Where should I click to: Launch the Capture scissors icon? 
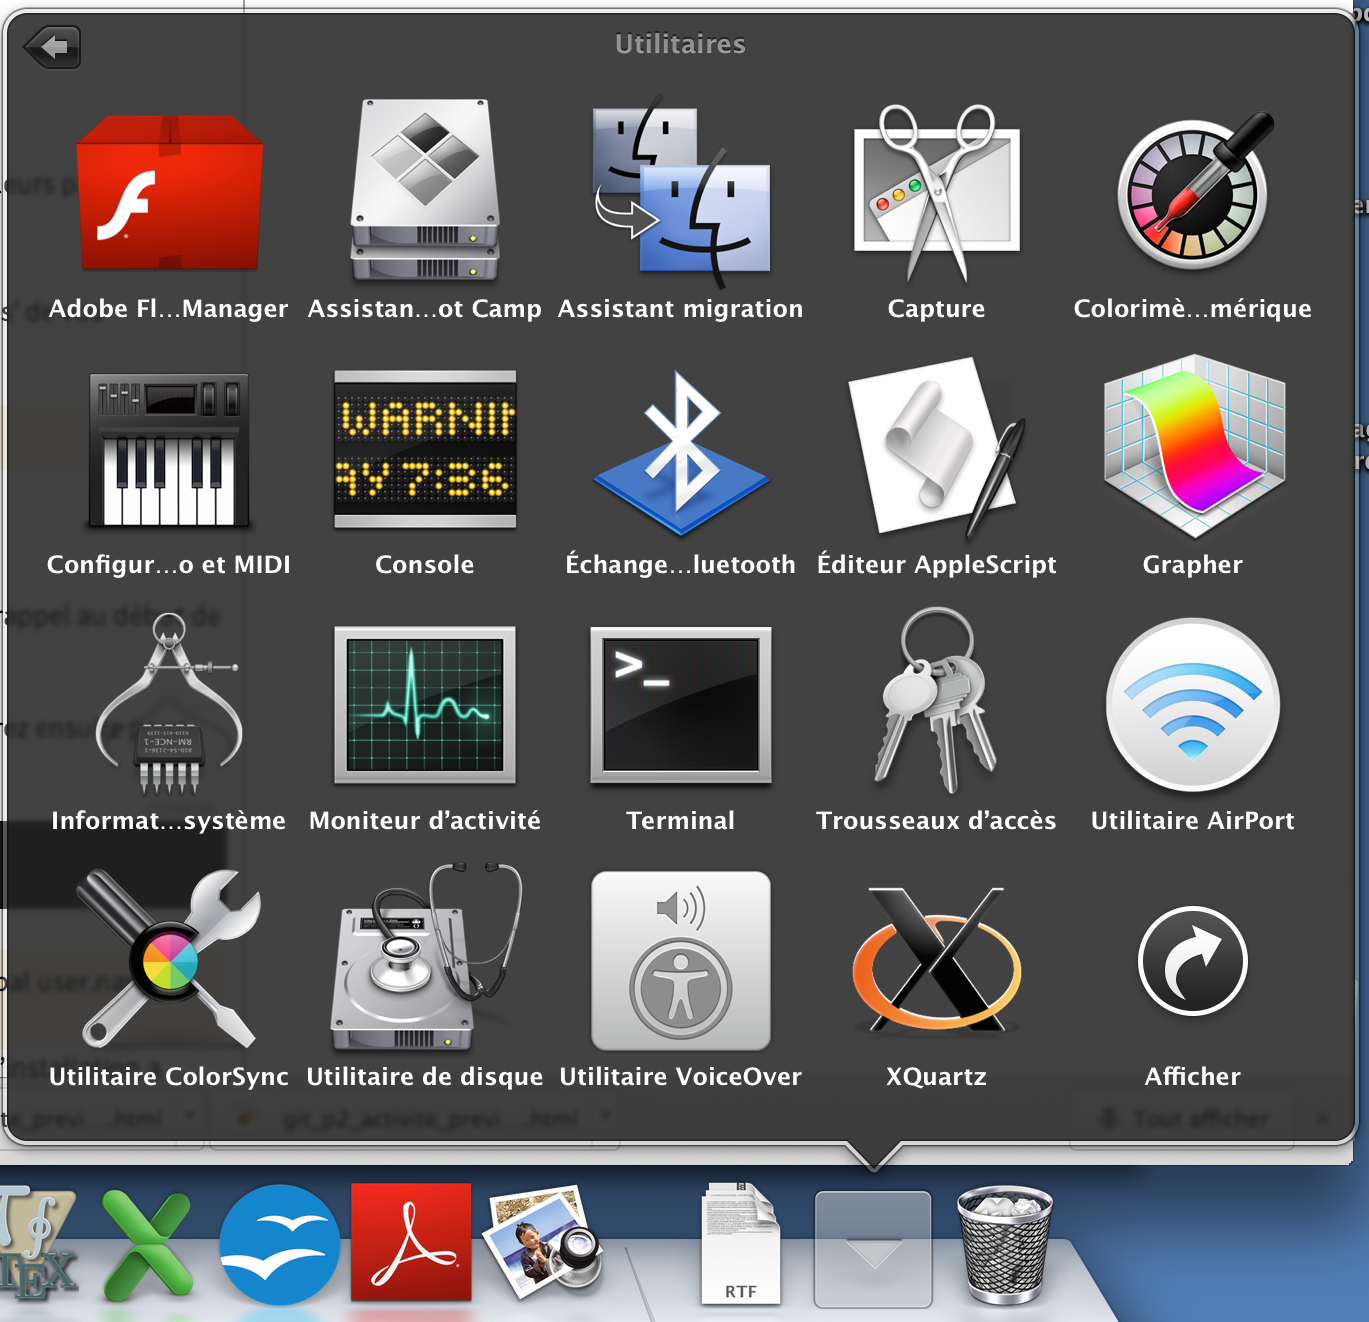pyautogui.click(x=937, y=192)
